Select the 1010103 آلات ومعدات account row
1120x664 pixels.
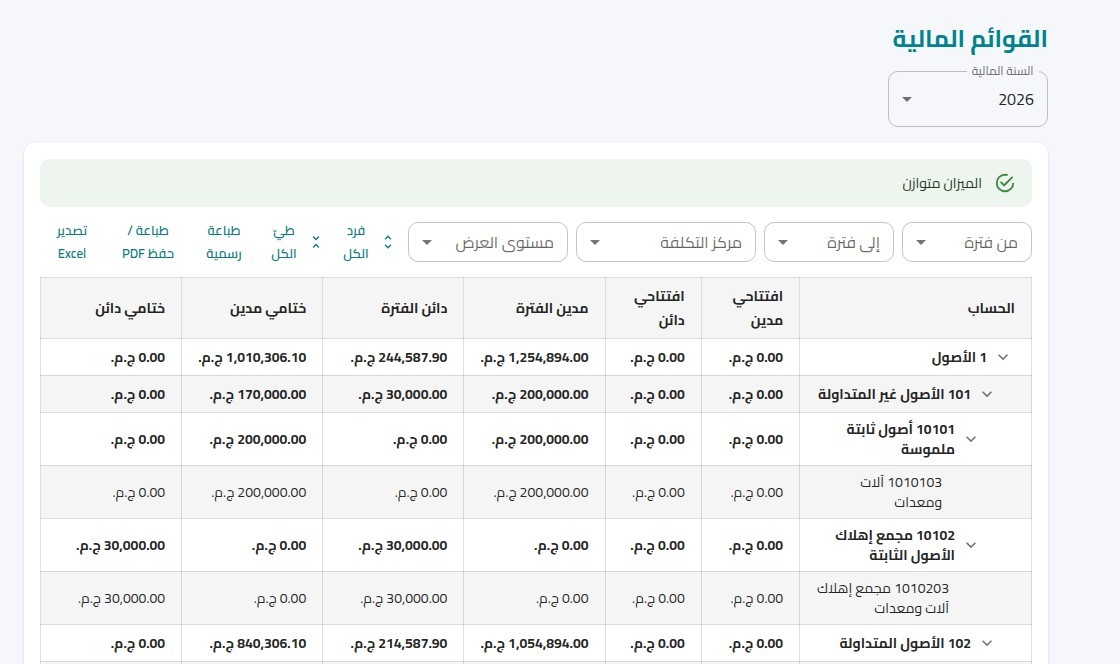(x=536, y=492)
